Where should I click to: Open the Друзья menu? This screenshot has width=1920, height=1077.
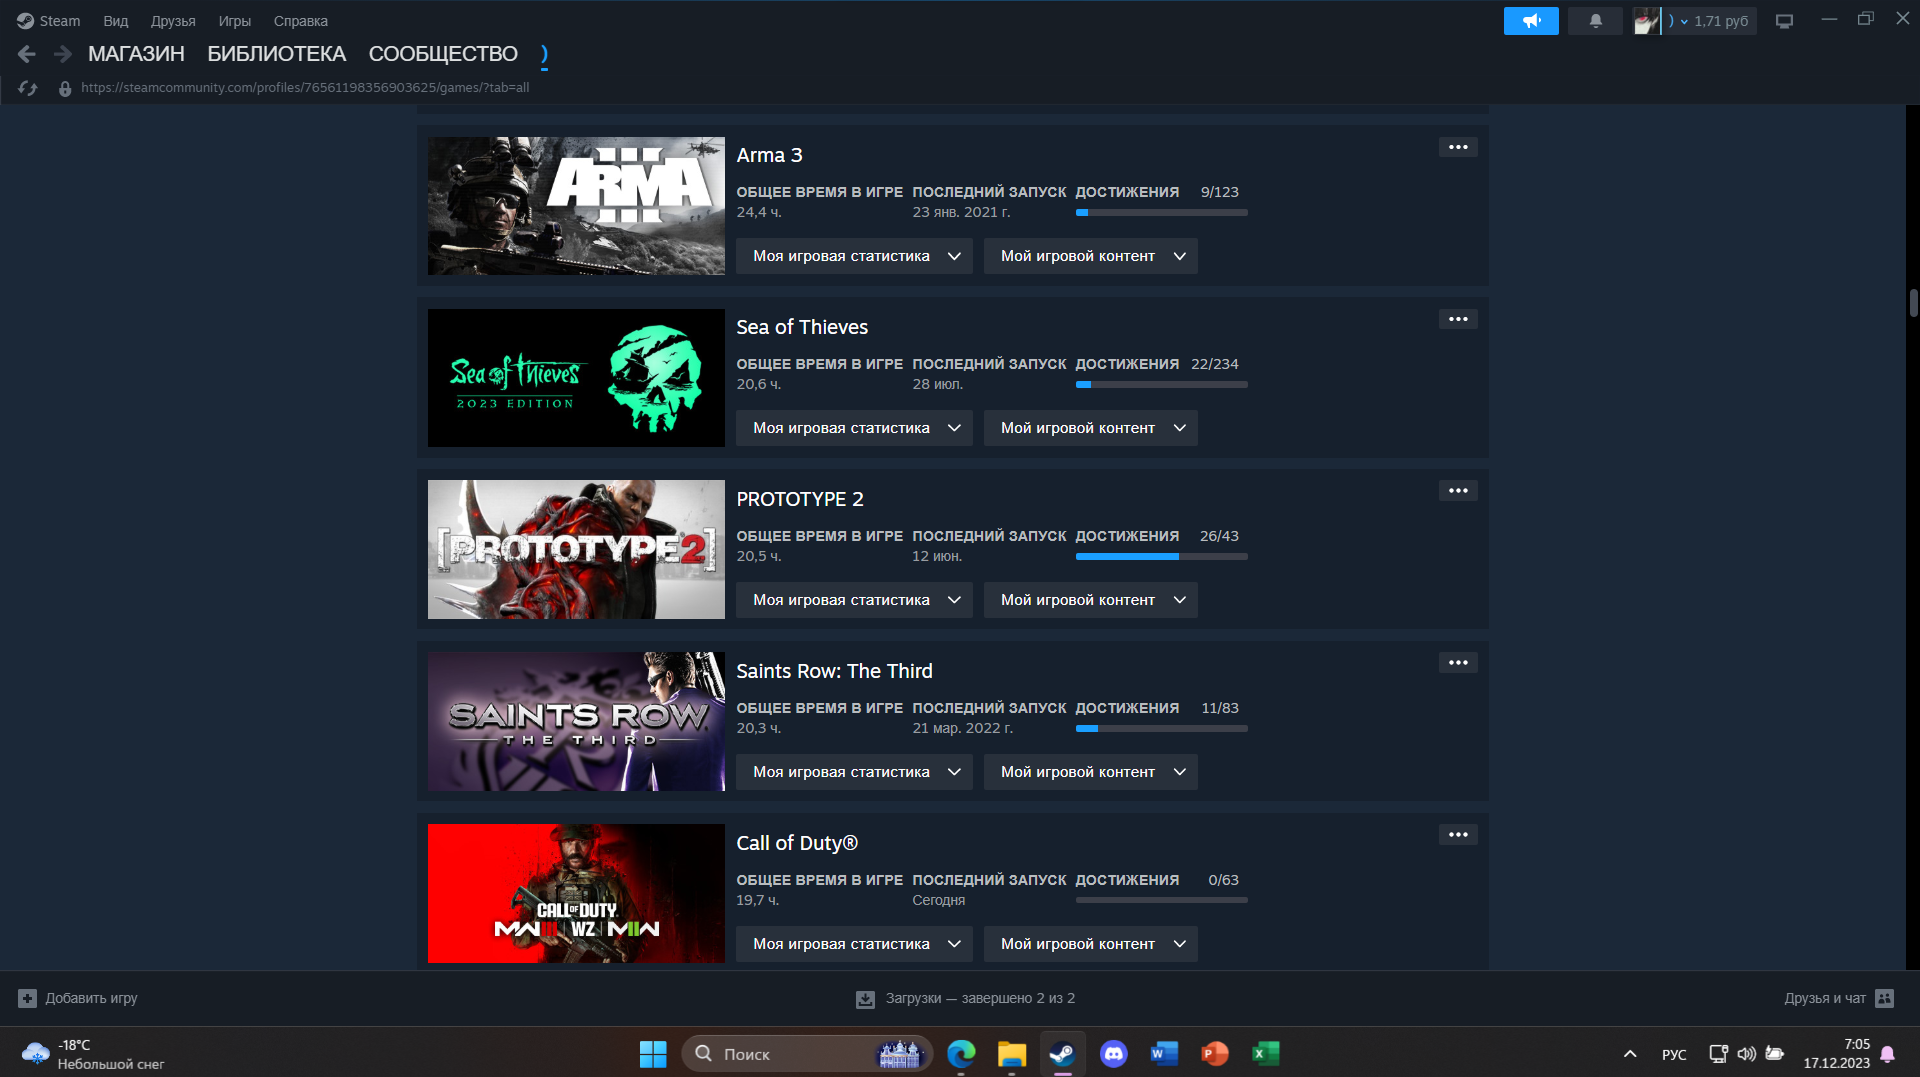click(x=173, y=21)
